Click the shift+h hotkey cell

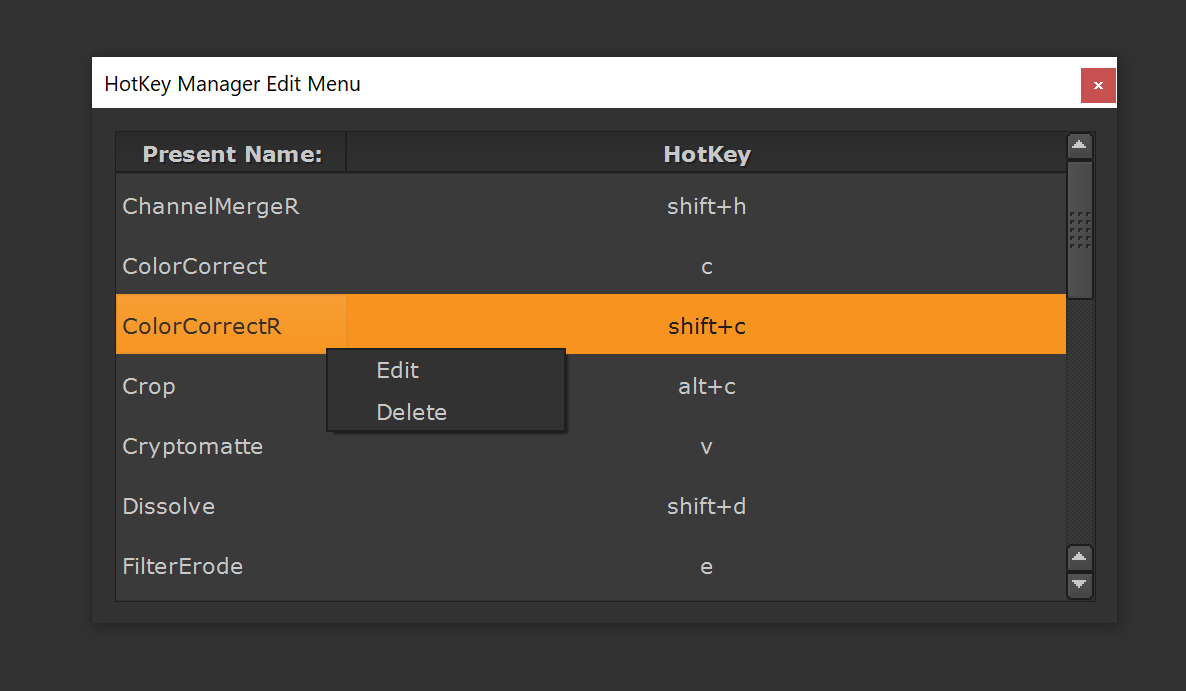tap(706, 206)
